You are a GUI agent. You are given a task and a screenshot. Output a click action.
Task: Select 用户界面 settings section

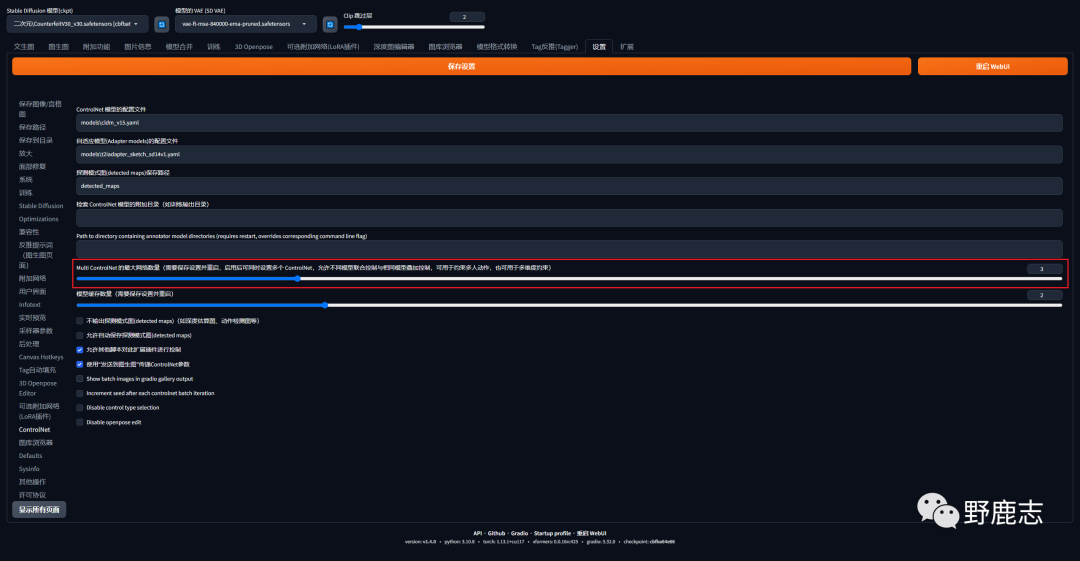pos(32,292)
